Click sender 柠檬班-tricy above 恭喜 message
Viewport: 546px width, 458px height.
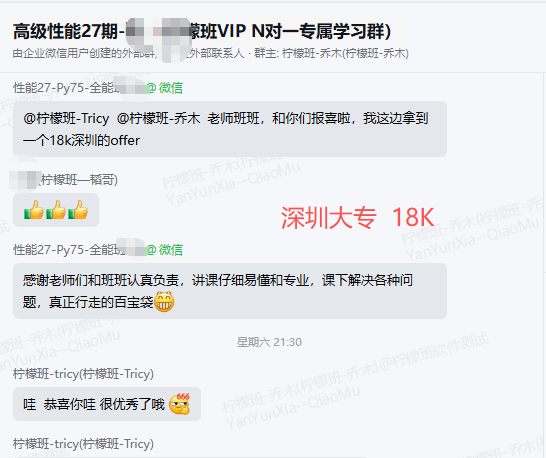click(x=83, y=374)
